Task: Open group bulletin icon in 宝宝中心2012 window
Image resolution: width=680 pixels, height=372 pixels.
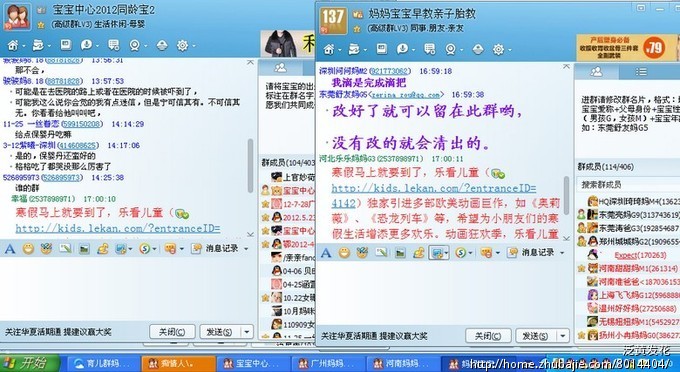Action: pyautogui.click(x=114, y=44)
